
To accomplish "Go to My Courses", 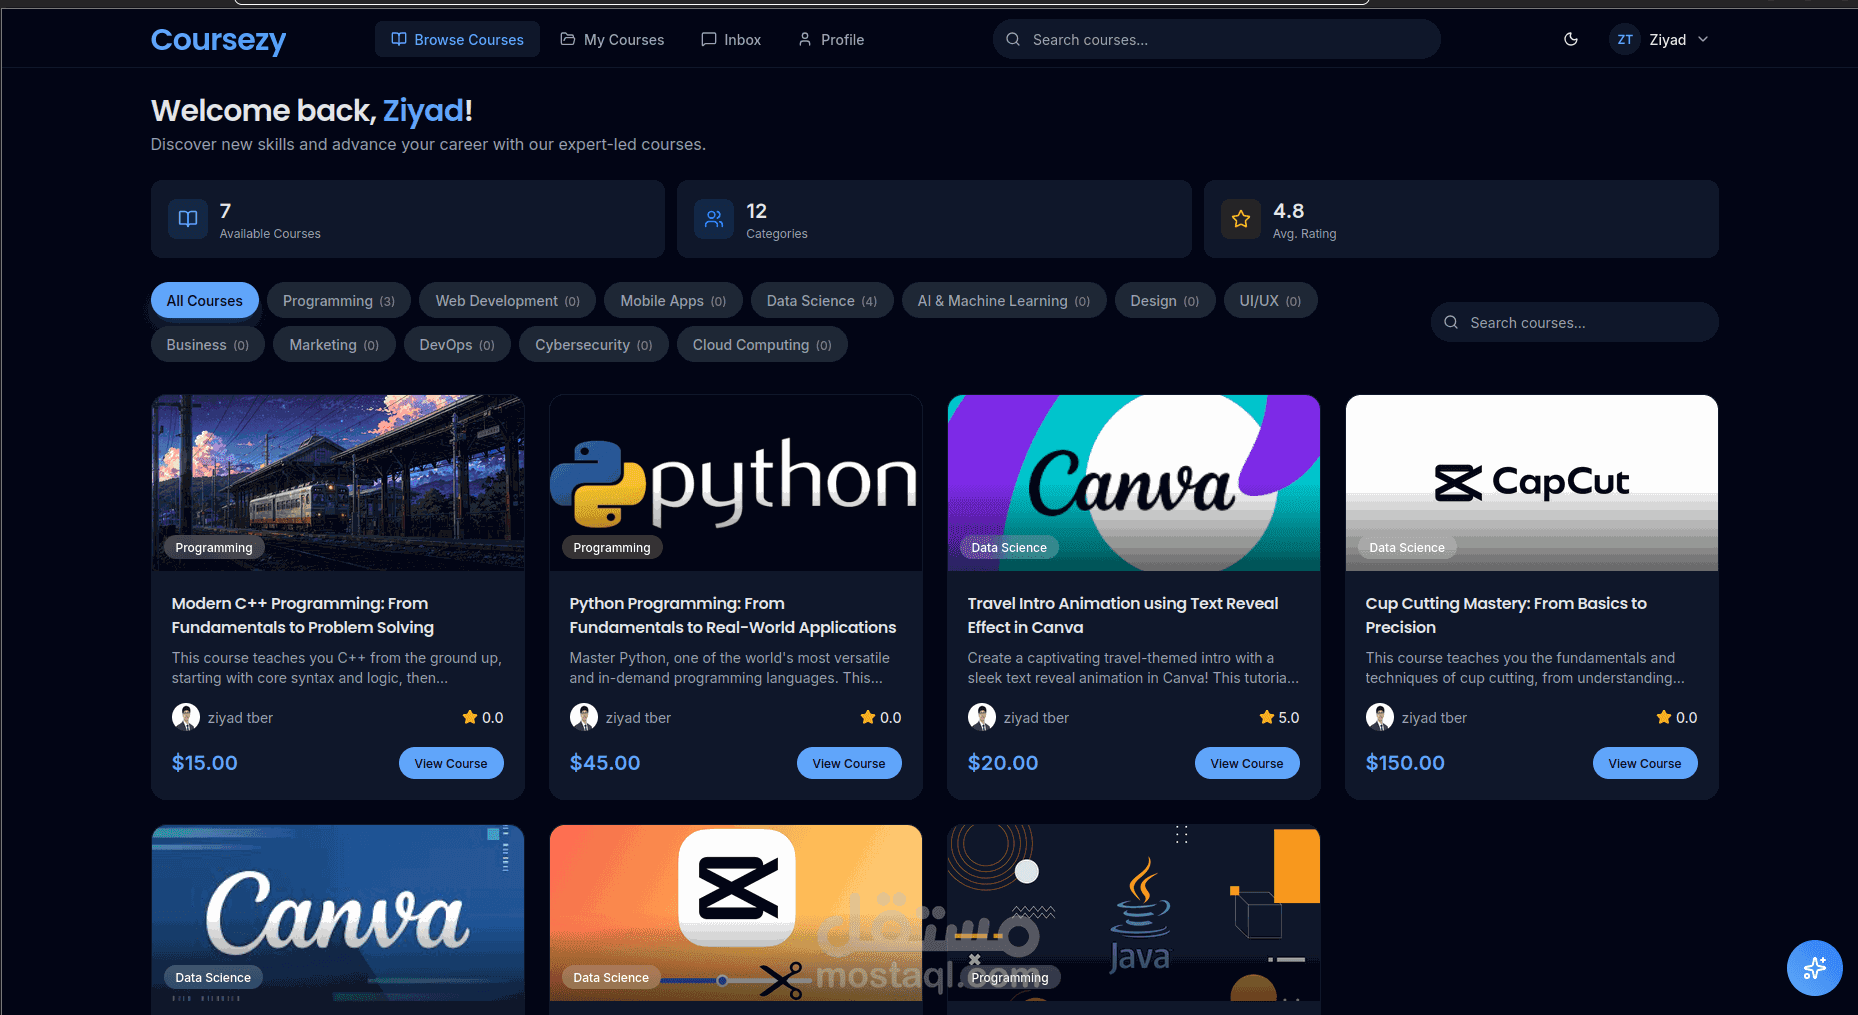I will tap(612, 39).
